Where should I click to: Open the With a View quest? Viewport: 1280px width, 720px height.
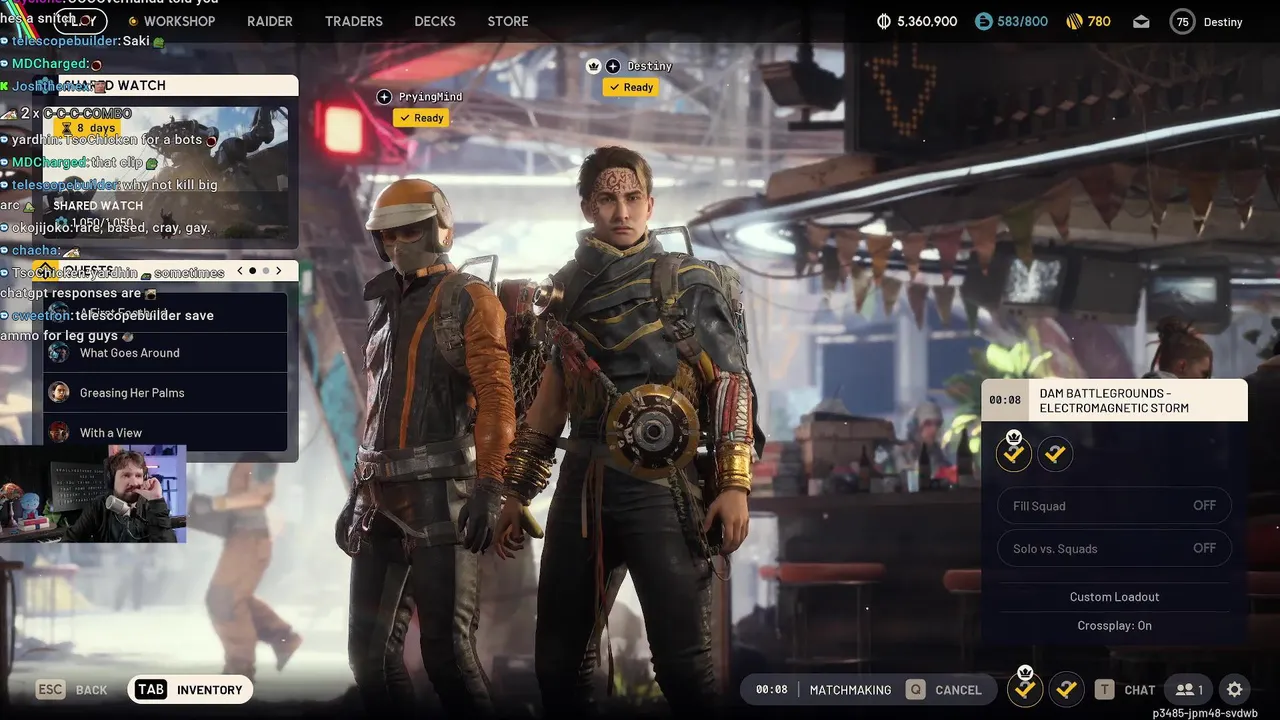pos(165,432)
